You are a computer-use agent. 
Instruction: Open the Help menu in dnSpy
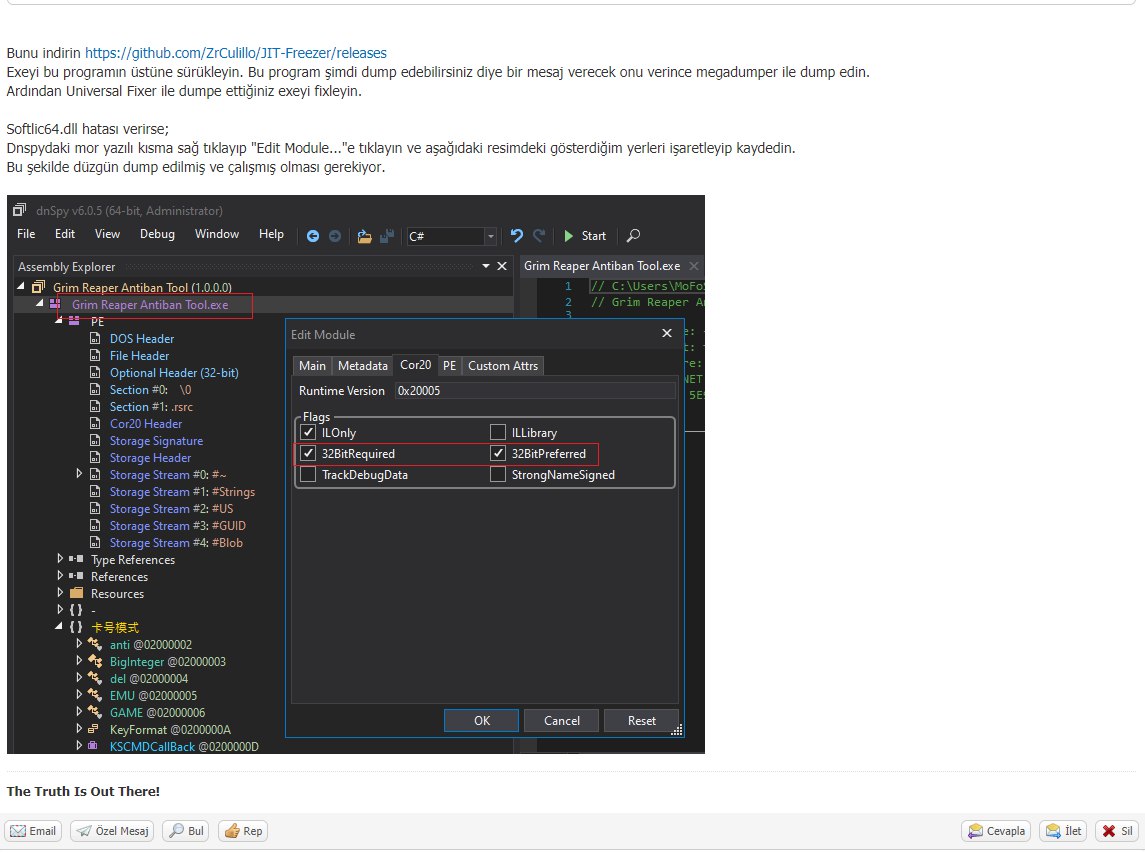pyautogui.click(x=271, y=234)
